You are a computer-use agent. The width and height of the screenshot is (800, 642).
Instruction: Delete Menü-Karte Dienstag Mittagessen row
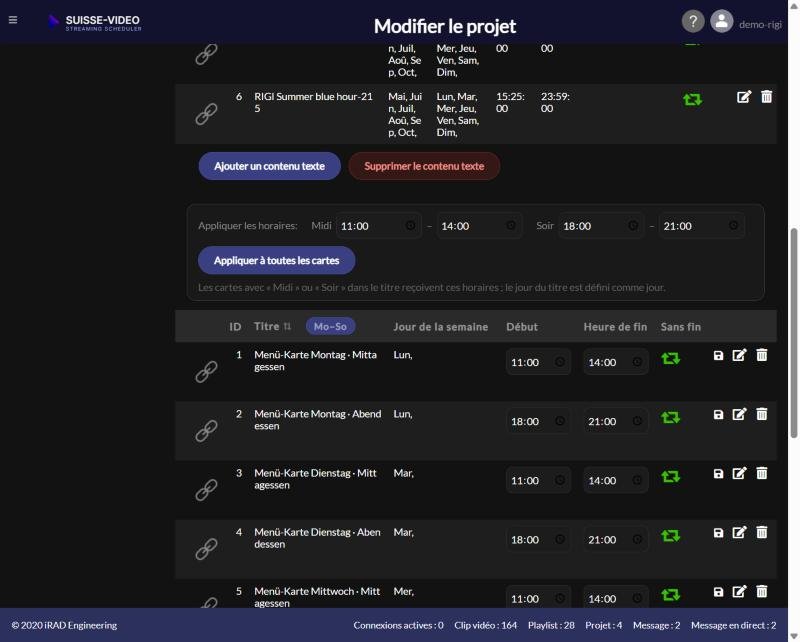click(761, 473)
